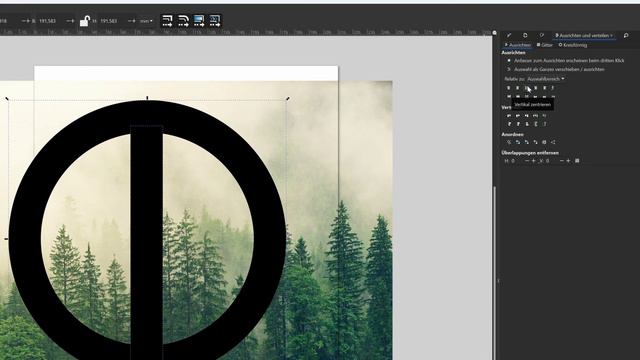Image resolution: width=640 pixels, height=360 pixels.
Task: Align right edges of objects
Action: point(536,88)
